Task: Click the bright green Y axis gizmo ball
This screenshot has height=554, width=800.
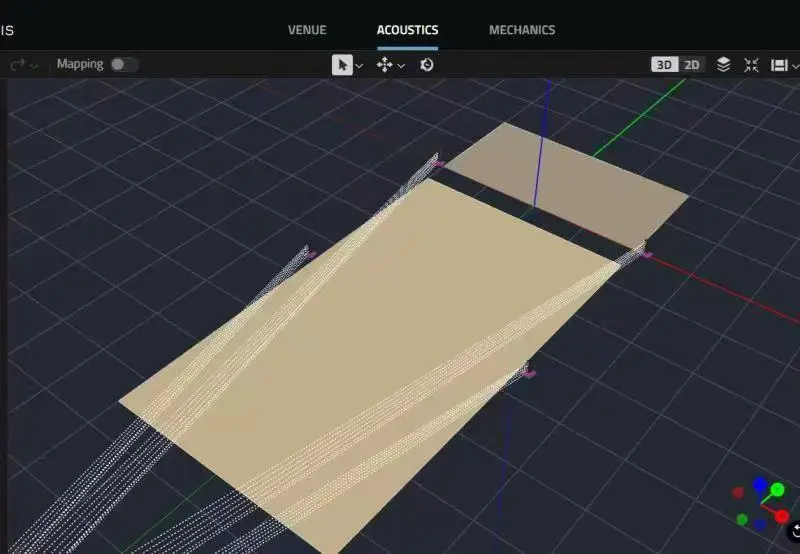Action: point(777,490)
